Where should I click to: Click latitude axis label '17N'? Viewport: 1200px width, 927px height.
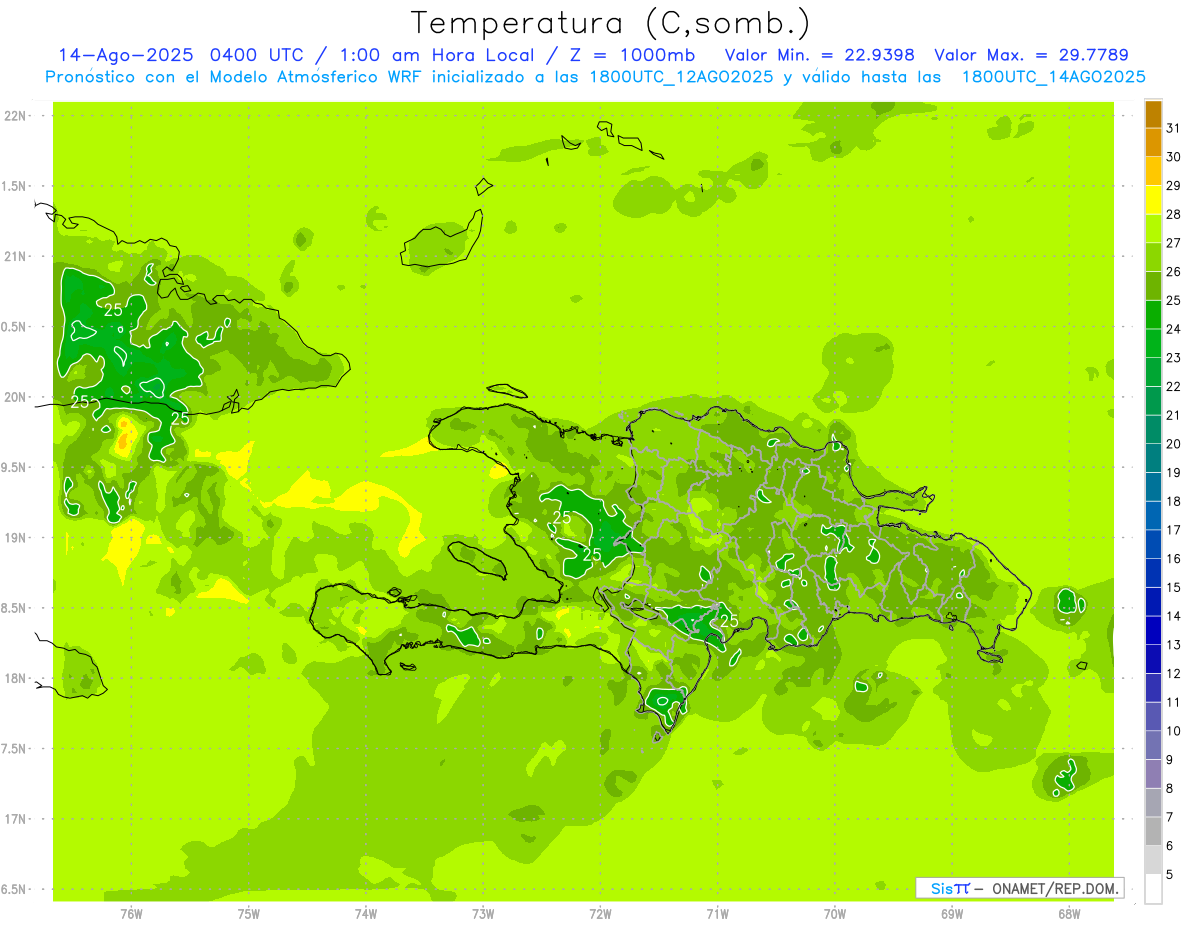[x=15, y=819]
